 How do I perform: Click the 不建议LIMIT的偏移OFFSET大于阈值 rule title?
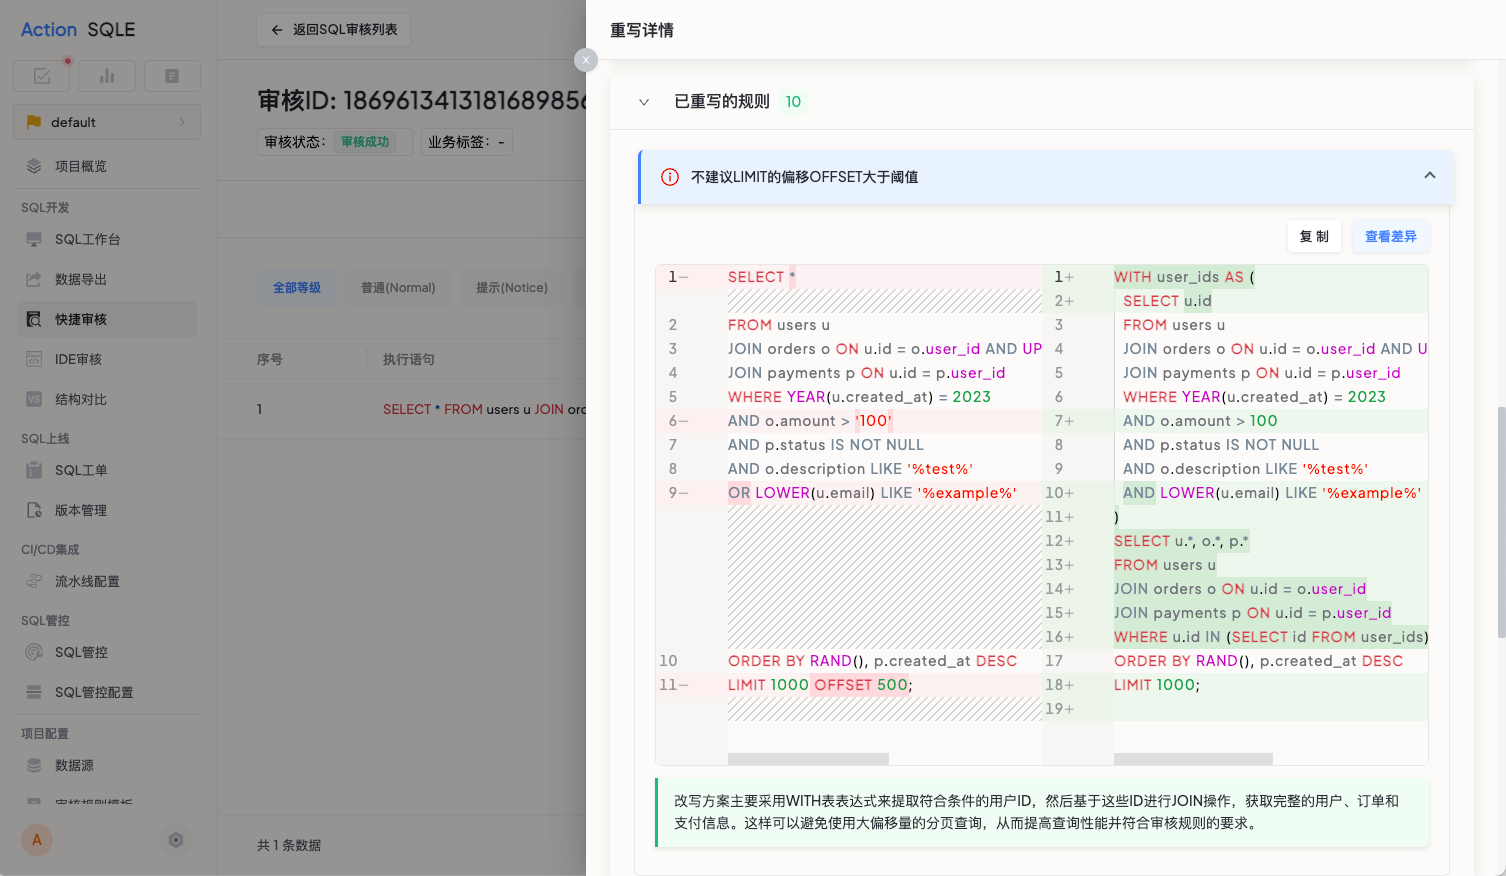(804, 177)
